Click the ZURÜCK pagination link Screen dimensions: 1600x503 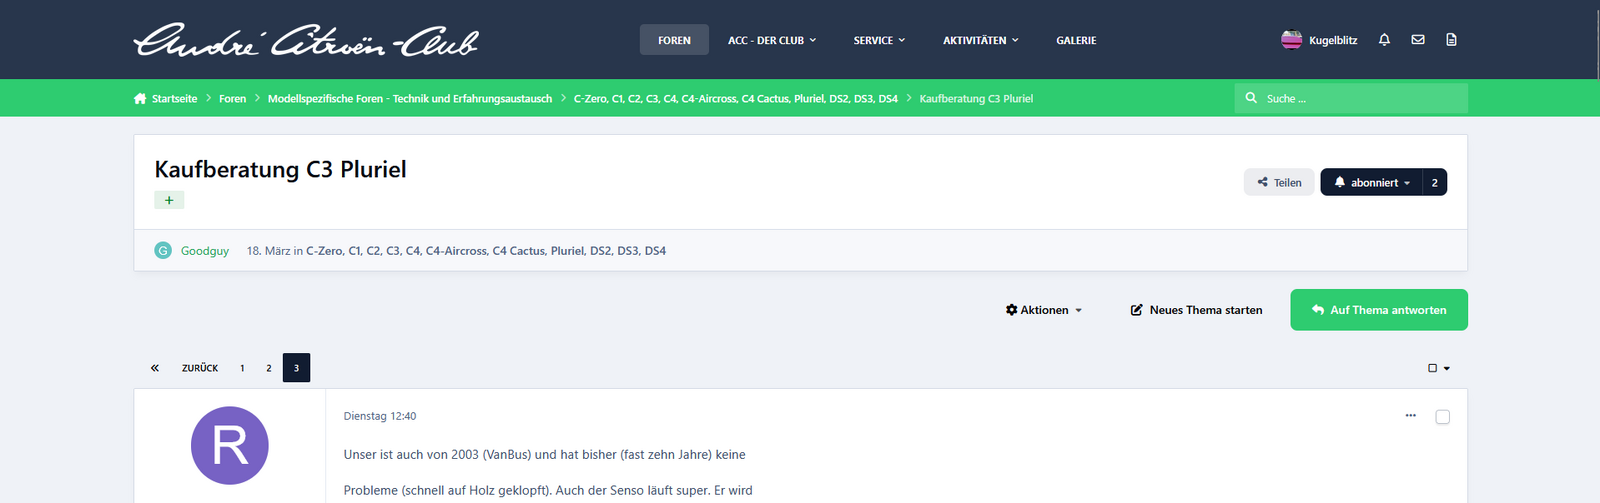(200, 368)
